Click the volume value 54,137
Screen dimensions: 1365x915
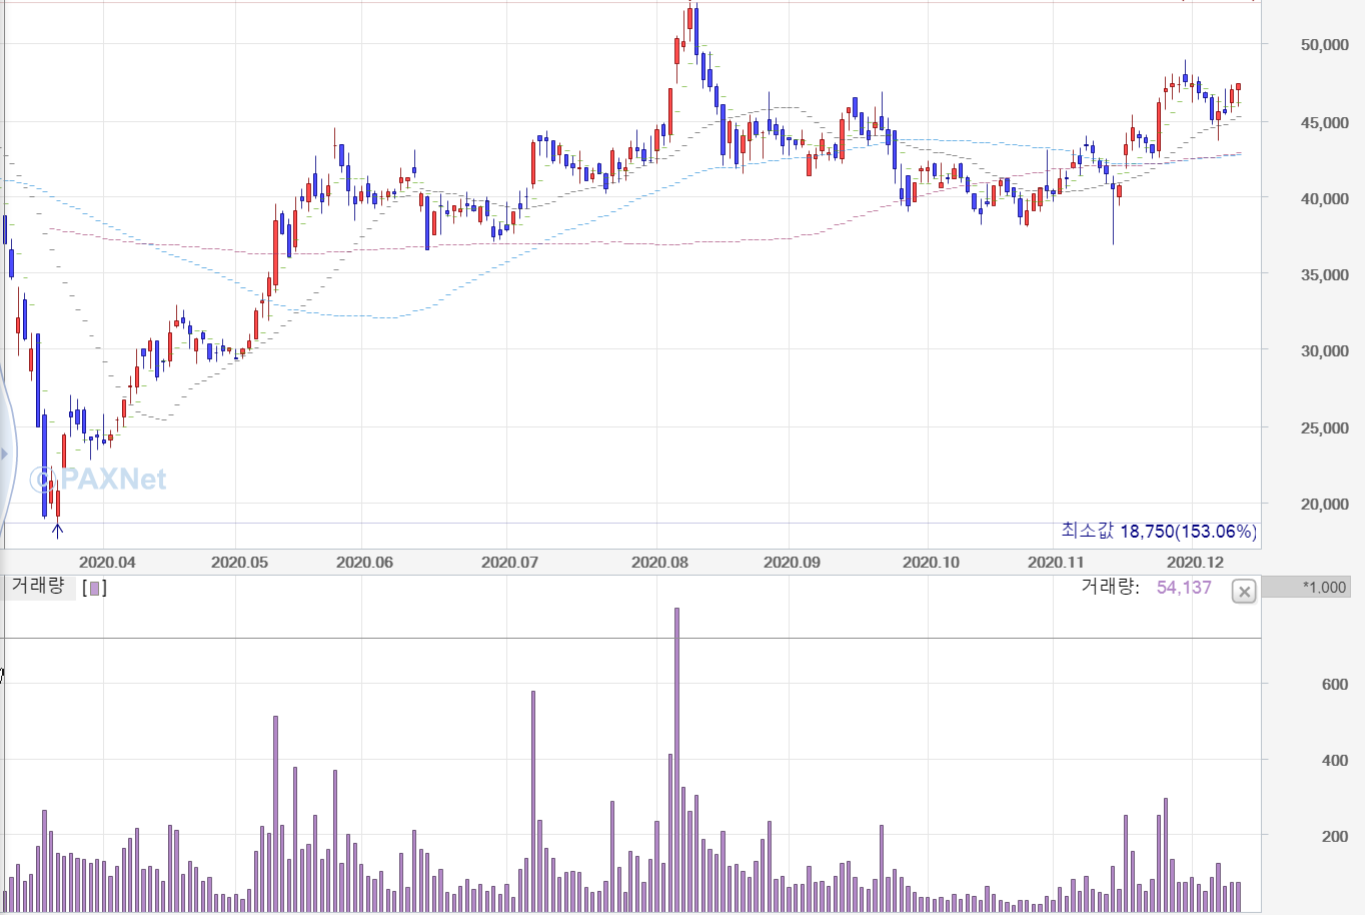(x=1184, y=587)
